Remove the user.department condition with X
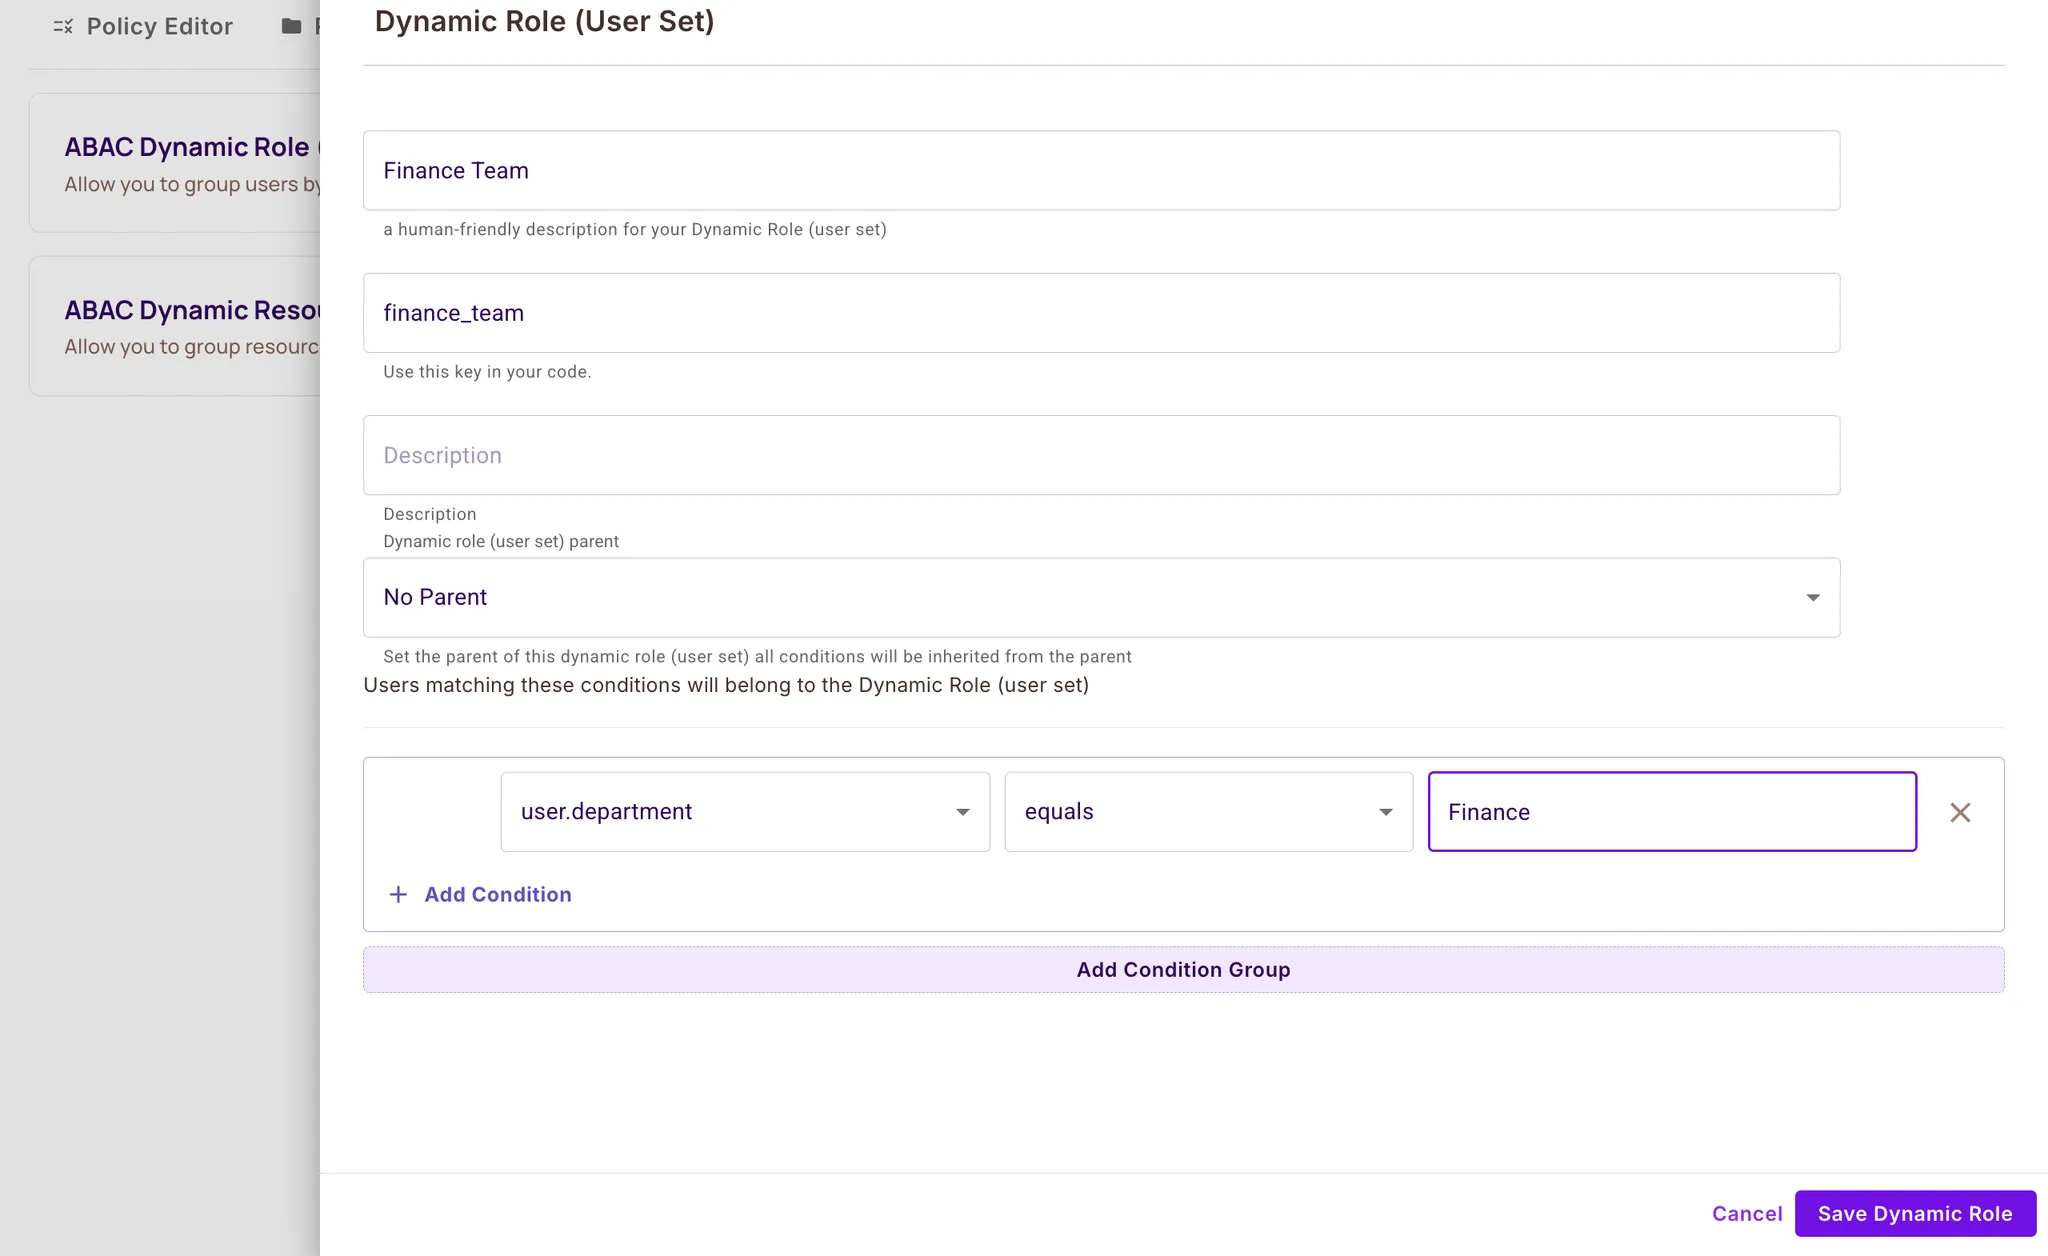Screen dimensions: 2048x1256 1960,812
